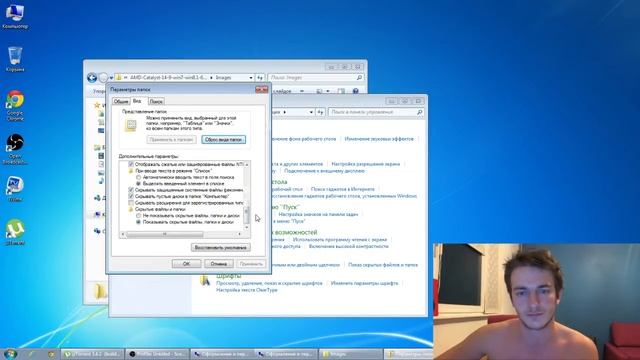640x360 pixels.
Task: Select 'Автоматически вводить текст в поле поиска' radio
Action: 138,177
